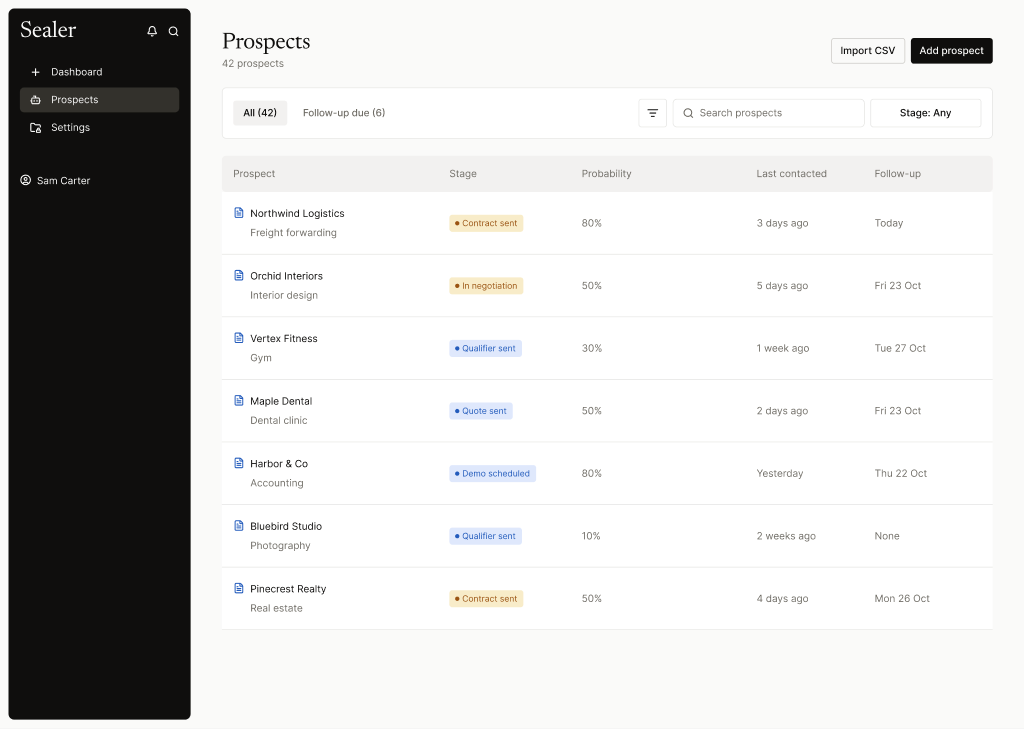Sort by the Probability column header

607,174
